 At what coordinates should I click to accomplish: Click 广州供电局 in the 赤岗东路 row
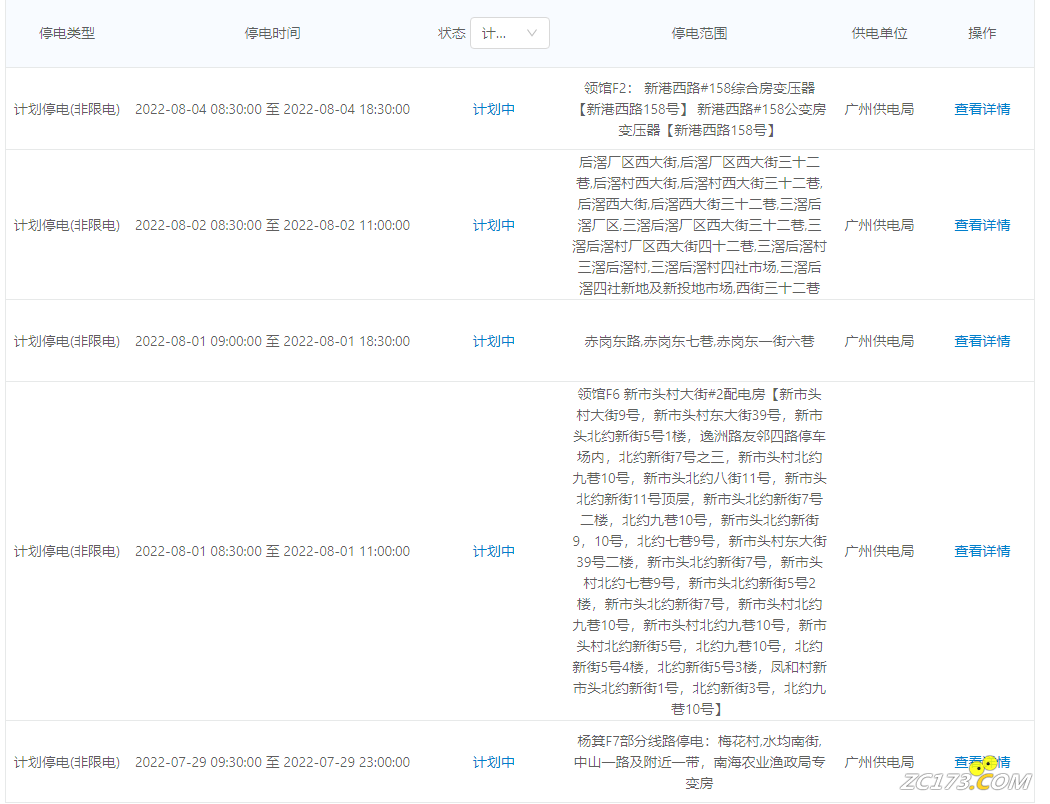point(879,341)
